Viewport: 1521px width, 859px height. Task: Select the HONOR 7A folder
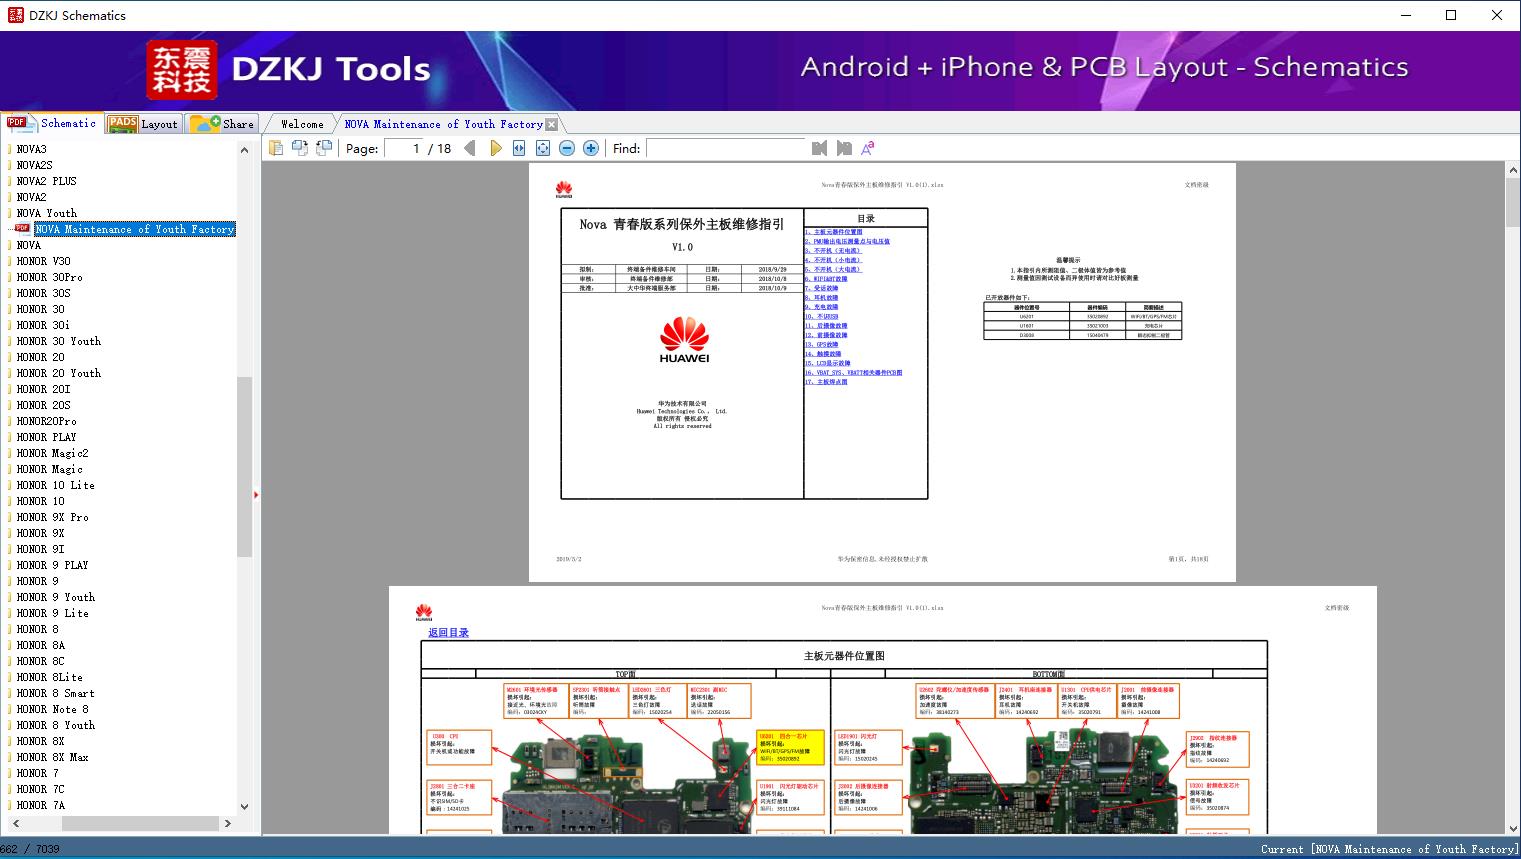click(40, 805)
